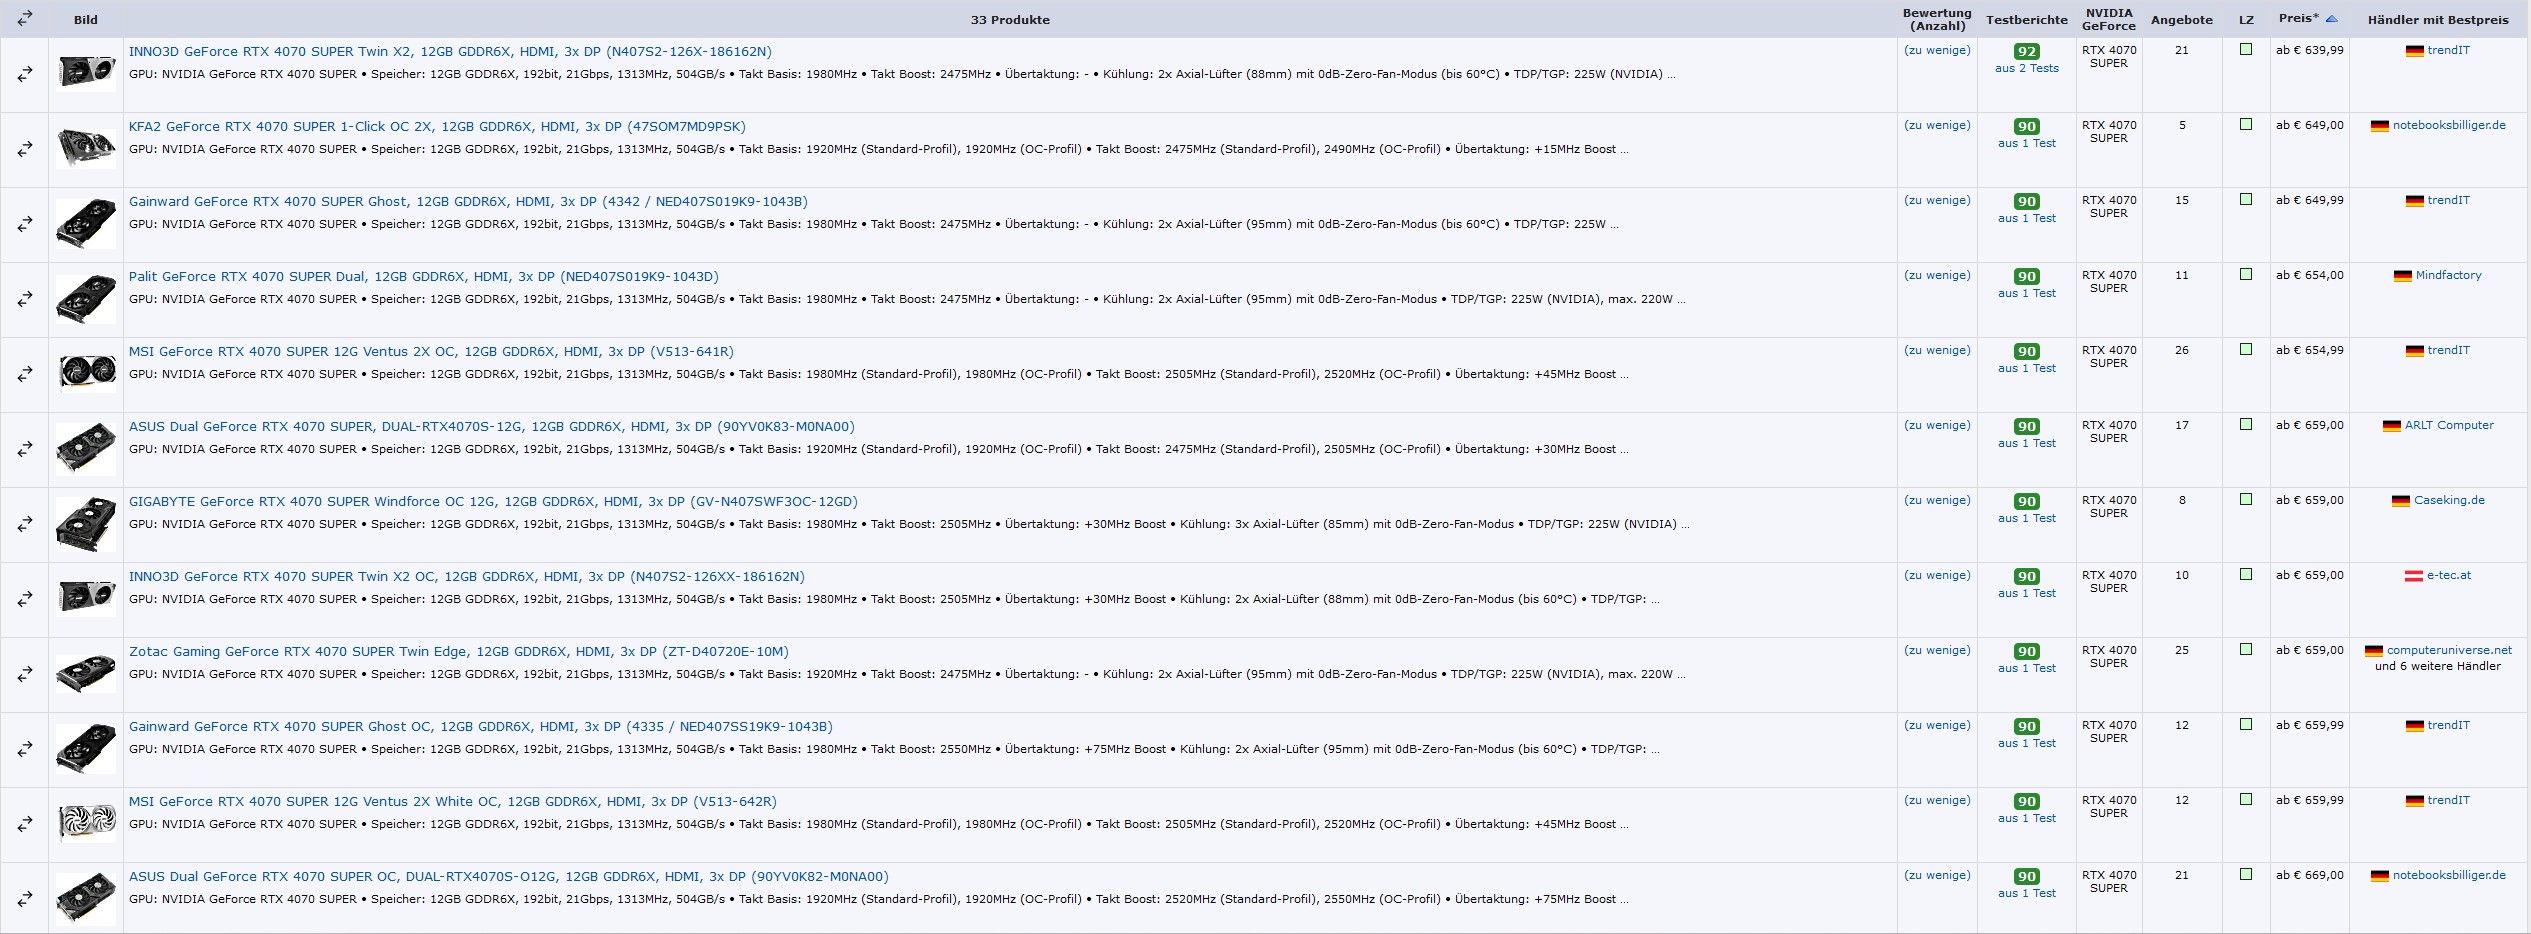Viewport: 2531px width, 934px height.
Task: Click the blue sort arrow beside Preis
Action: click(x=2331, y=19)
